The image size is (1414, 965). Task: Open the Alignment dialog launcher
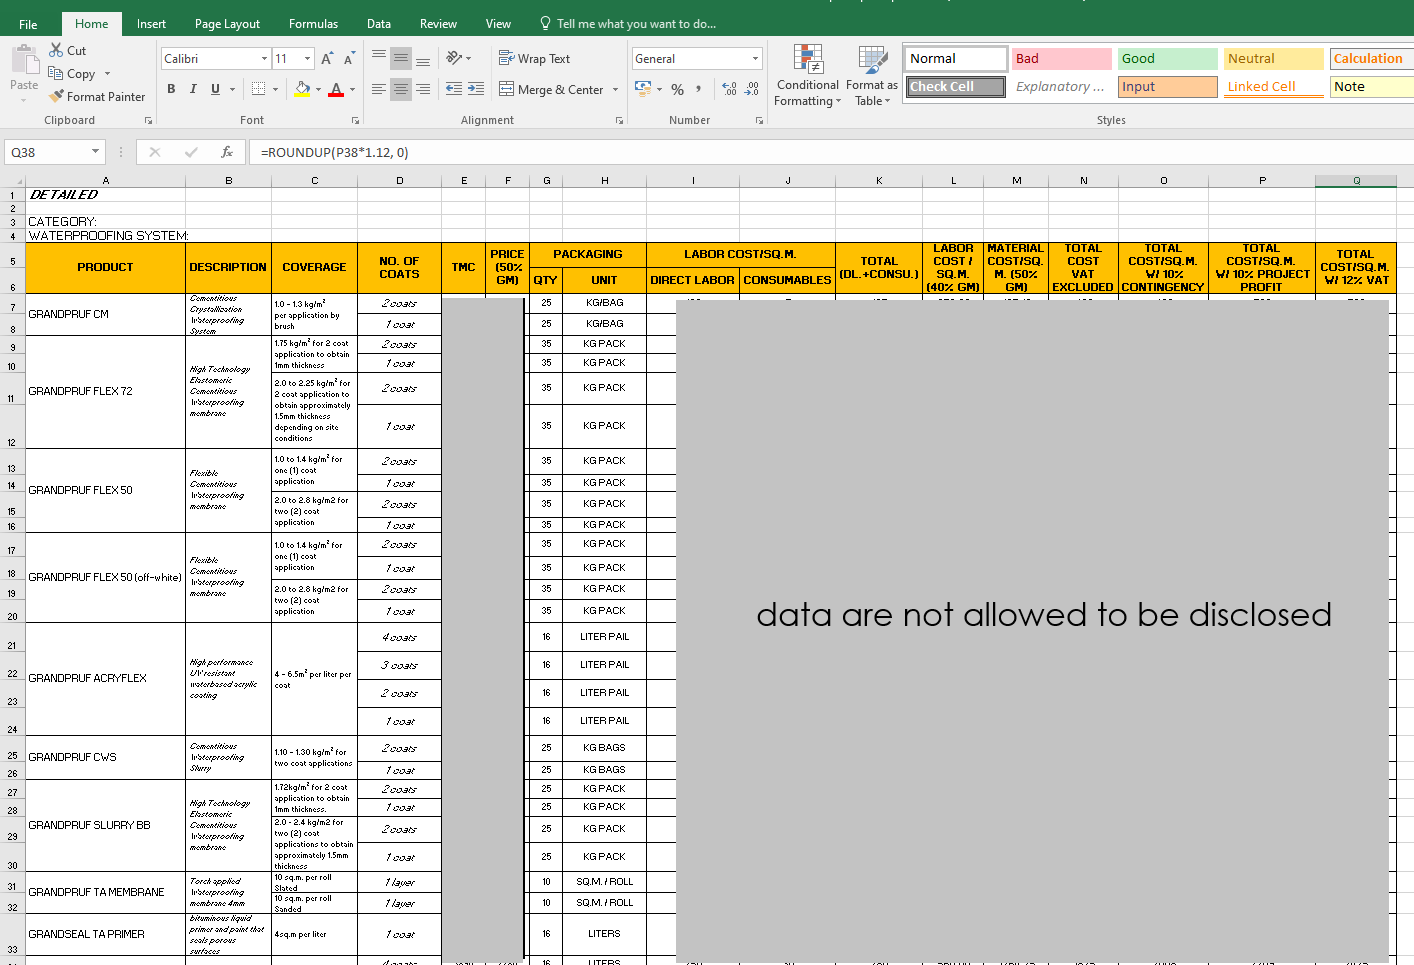[619, 120]
